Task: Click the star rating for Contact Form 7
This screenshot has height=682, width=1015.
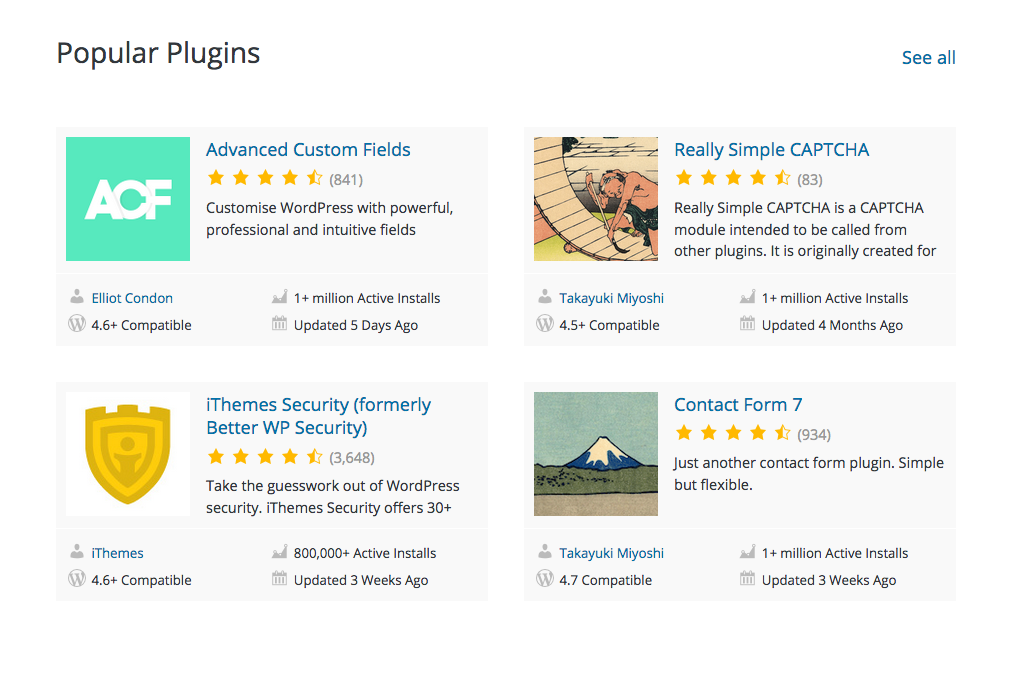Action: pyautogui.click(x=733, y=433)
